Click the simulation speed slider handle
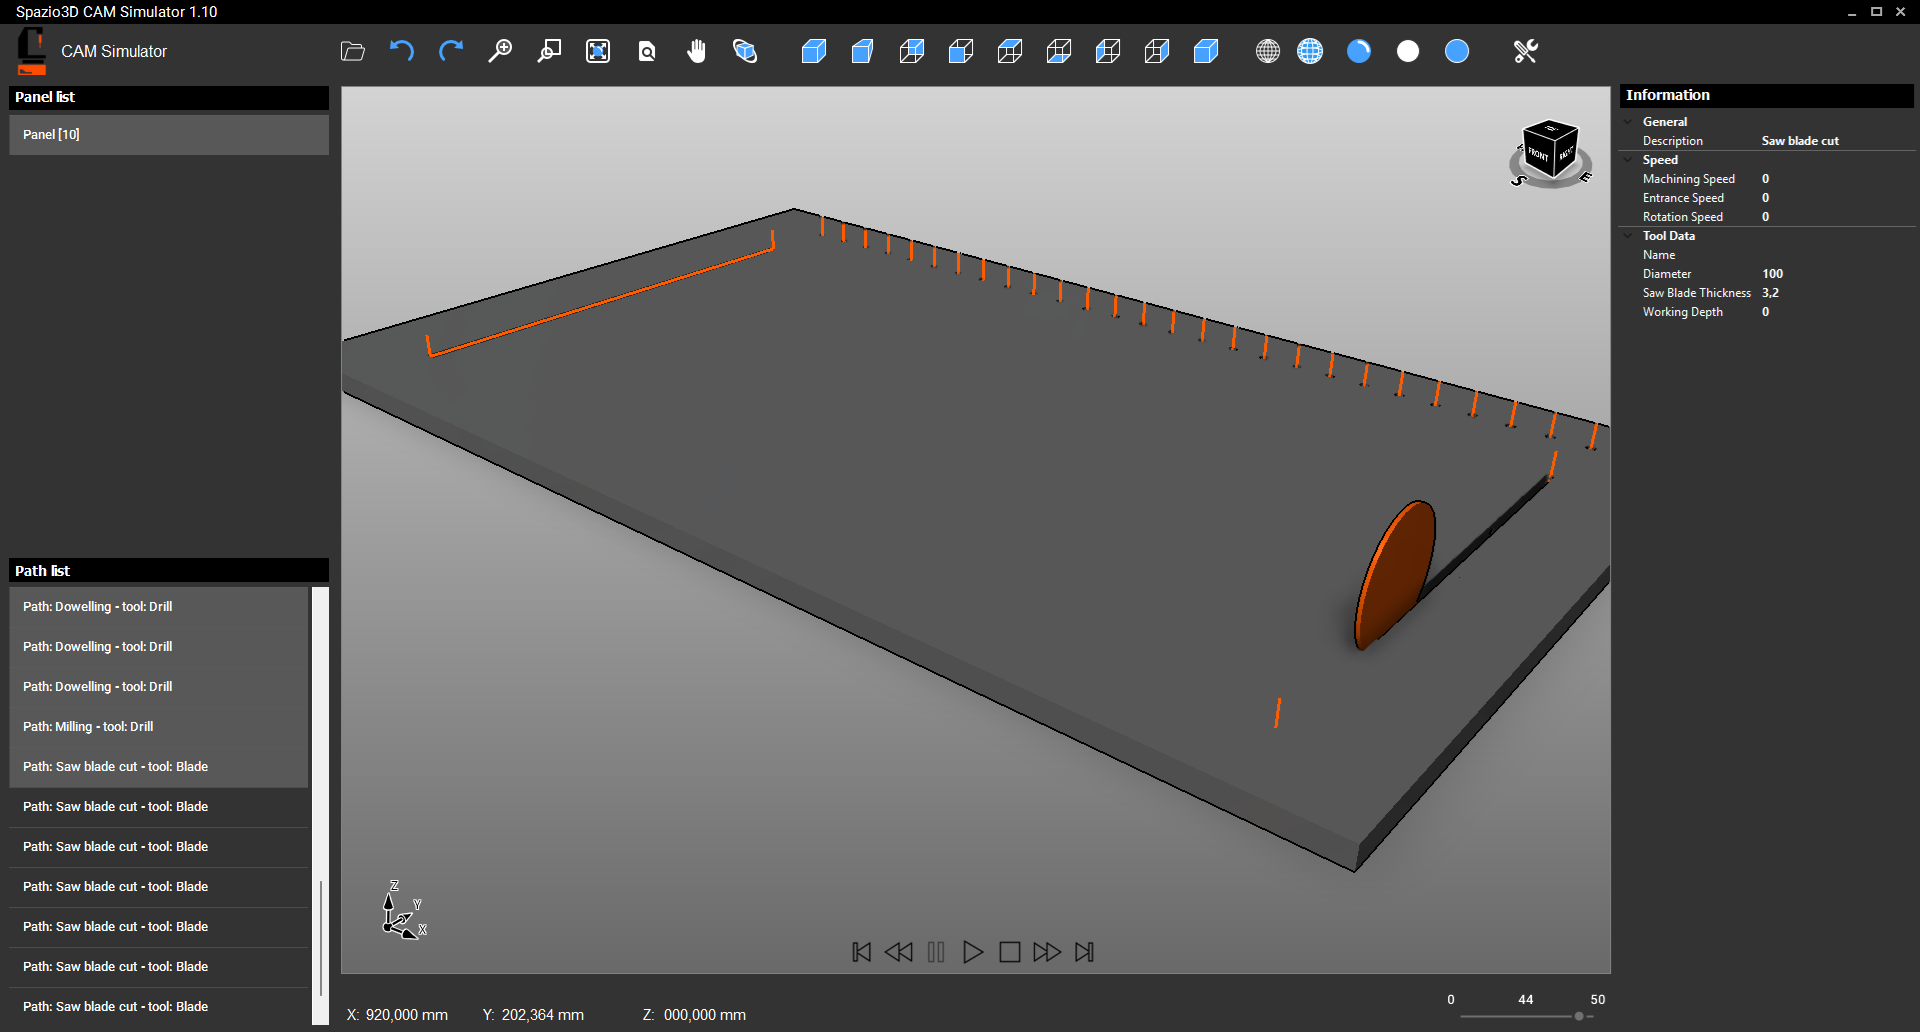 point(1579,1016)
